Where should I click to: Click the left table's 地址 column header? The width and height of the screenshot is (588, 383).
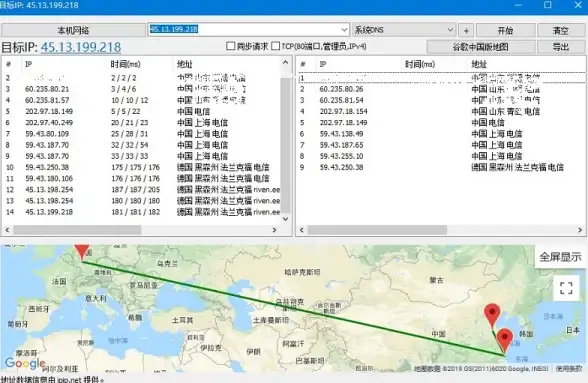coord(184,64)
